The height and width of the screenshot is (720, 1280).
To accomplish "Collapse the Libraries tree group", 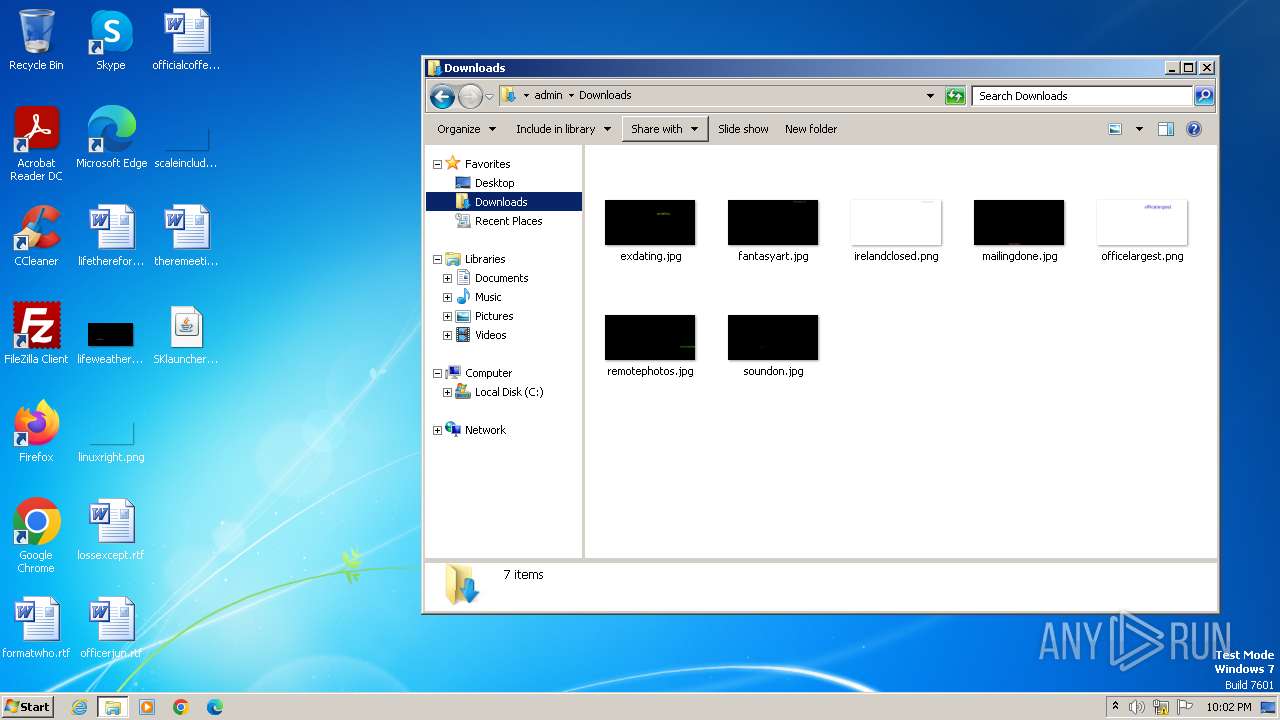I will [x=437, y=259].
